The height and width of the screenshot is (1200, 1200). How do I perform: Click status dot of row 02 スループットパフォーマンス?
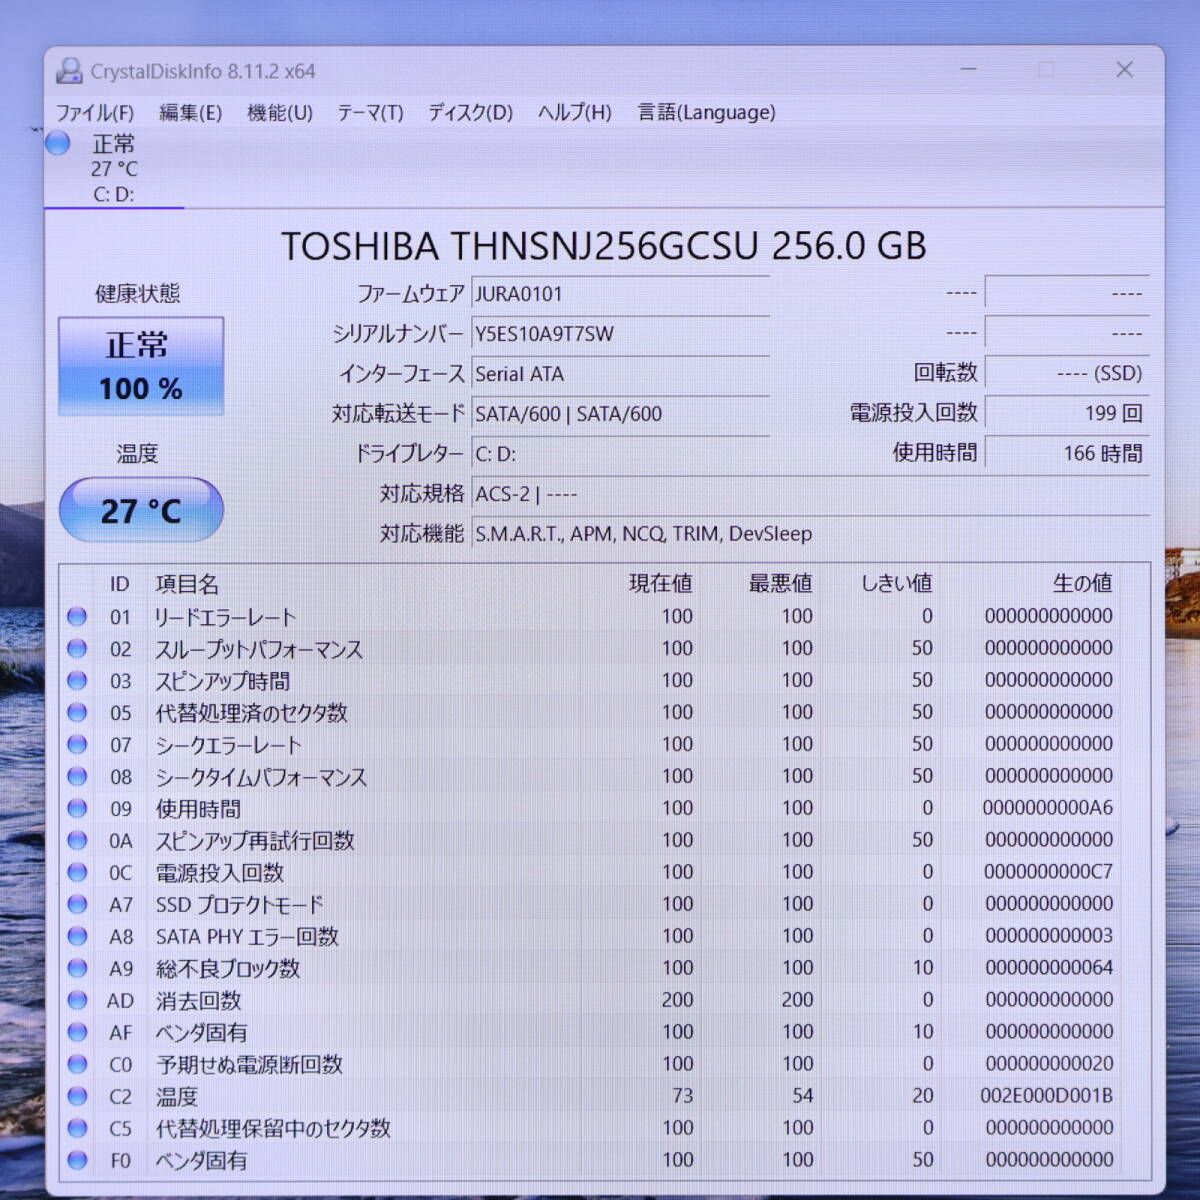coord(77,649)
